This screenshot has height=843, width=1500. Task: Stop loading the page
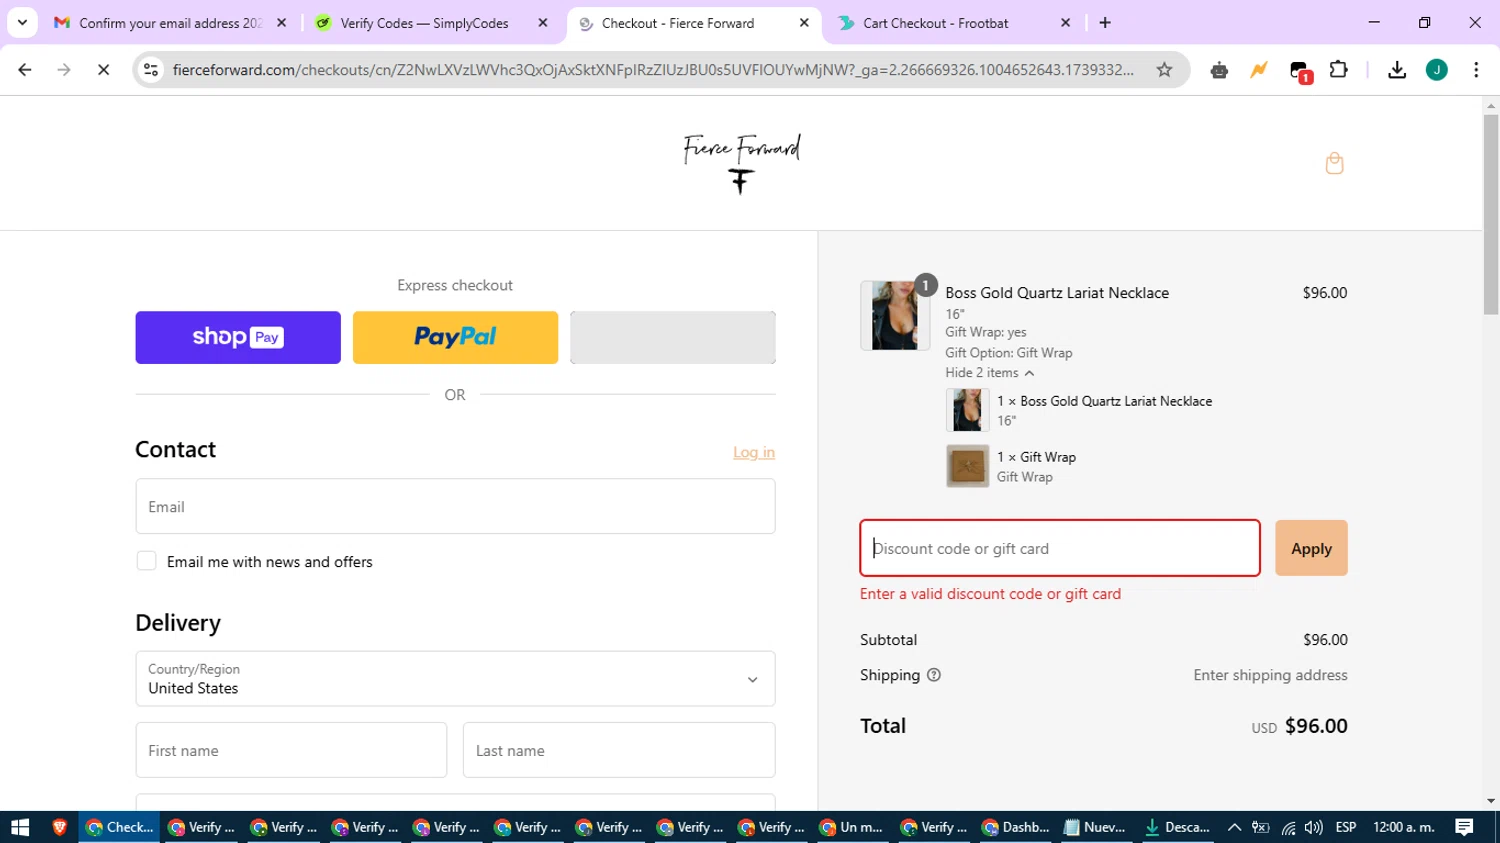(103, 69)
